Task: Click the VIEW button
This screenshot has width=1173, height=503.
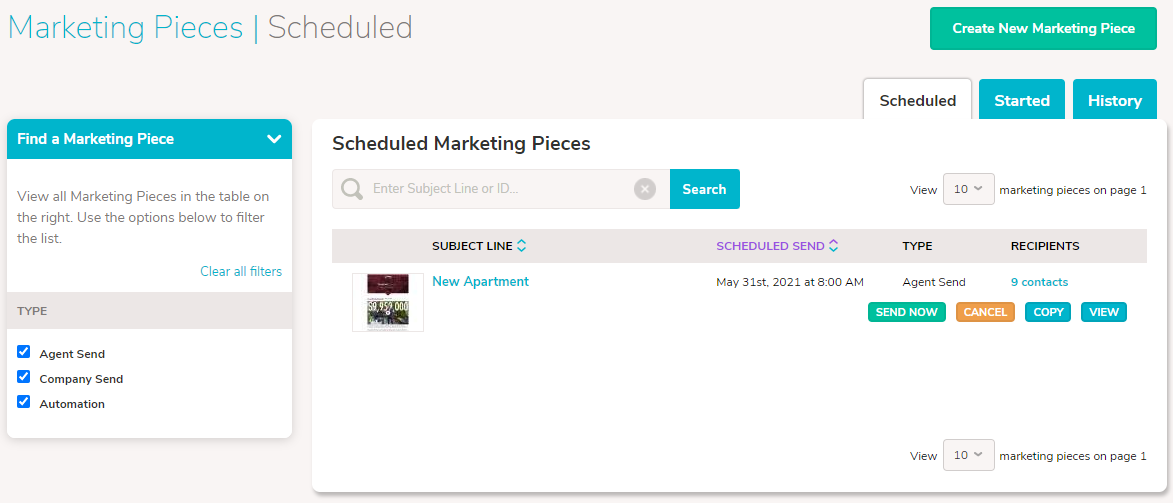Action: coord(1104,312)
